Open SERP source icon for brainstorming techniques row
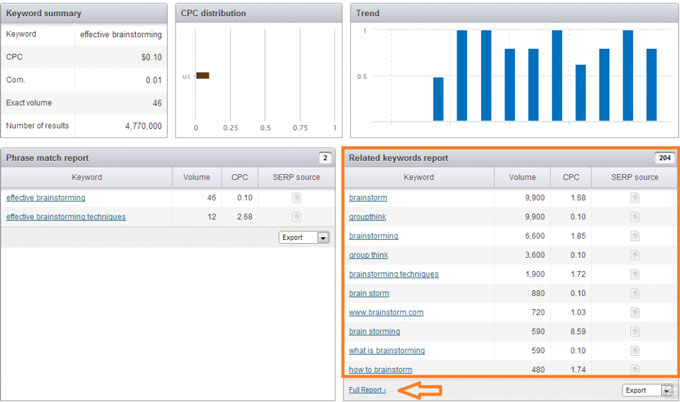Screen dimensions: 680x402 pyautogui.click(x=634, y=274)
